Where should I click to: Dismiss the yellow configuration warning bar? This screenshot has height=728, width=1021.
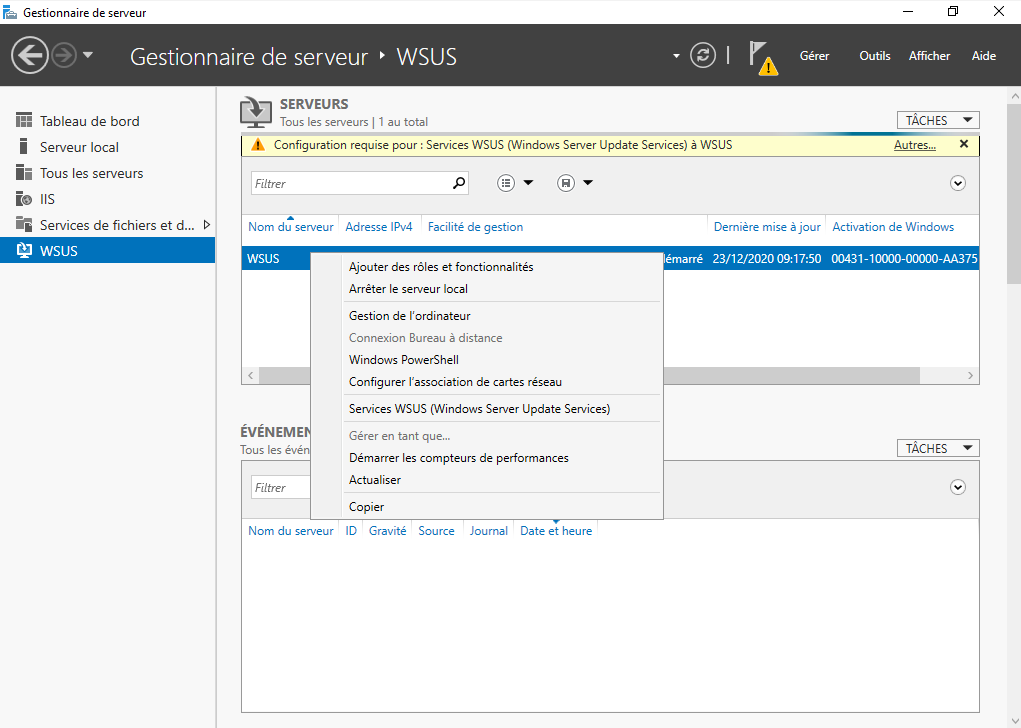964,145
